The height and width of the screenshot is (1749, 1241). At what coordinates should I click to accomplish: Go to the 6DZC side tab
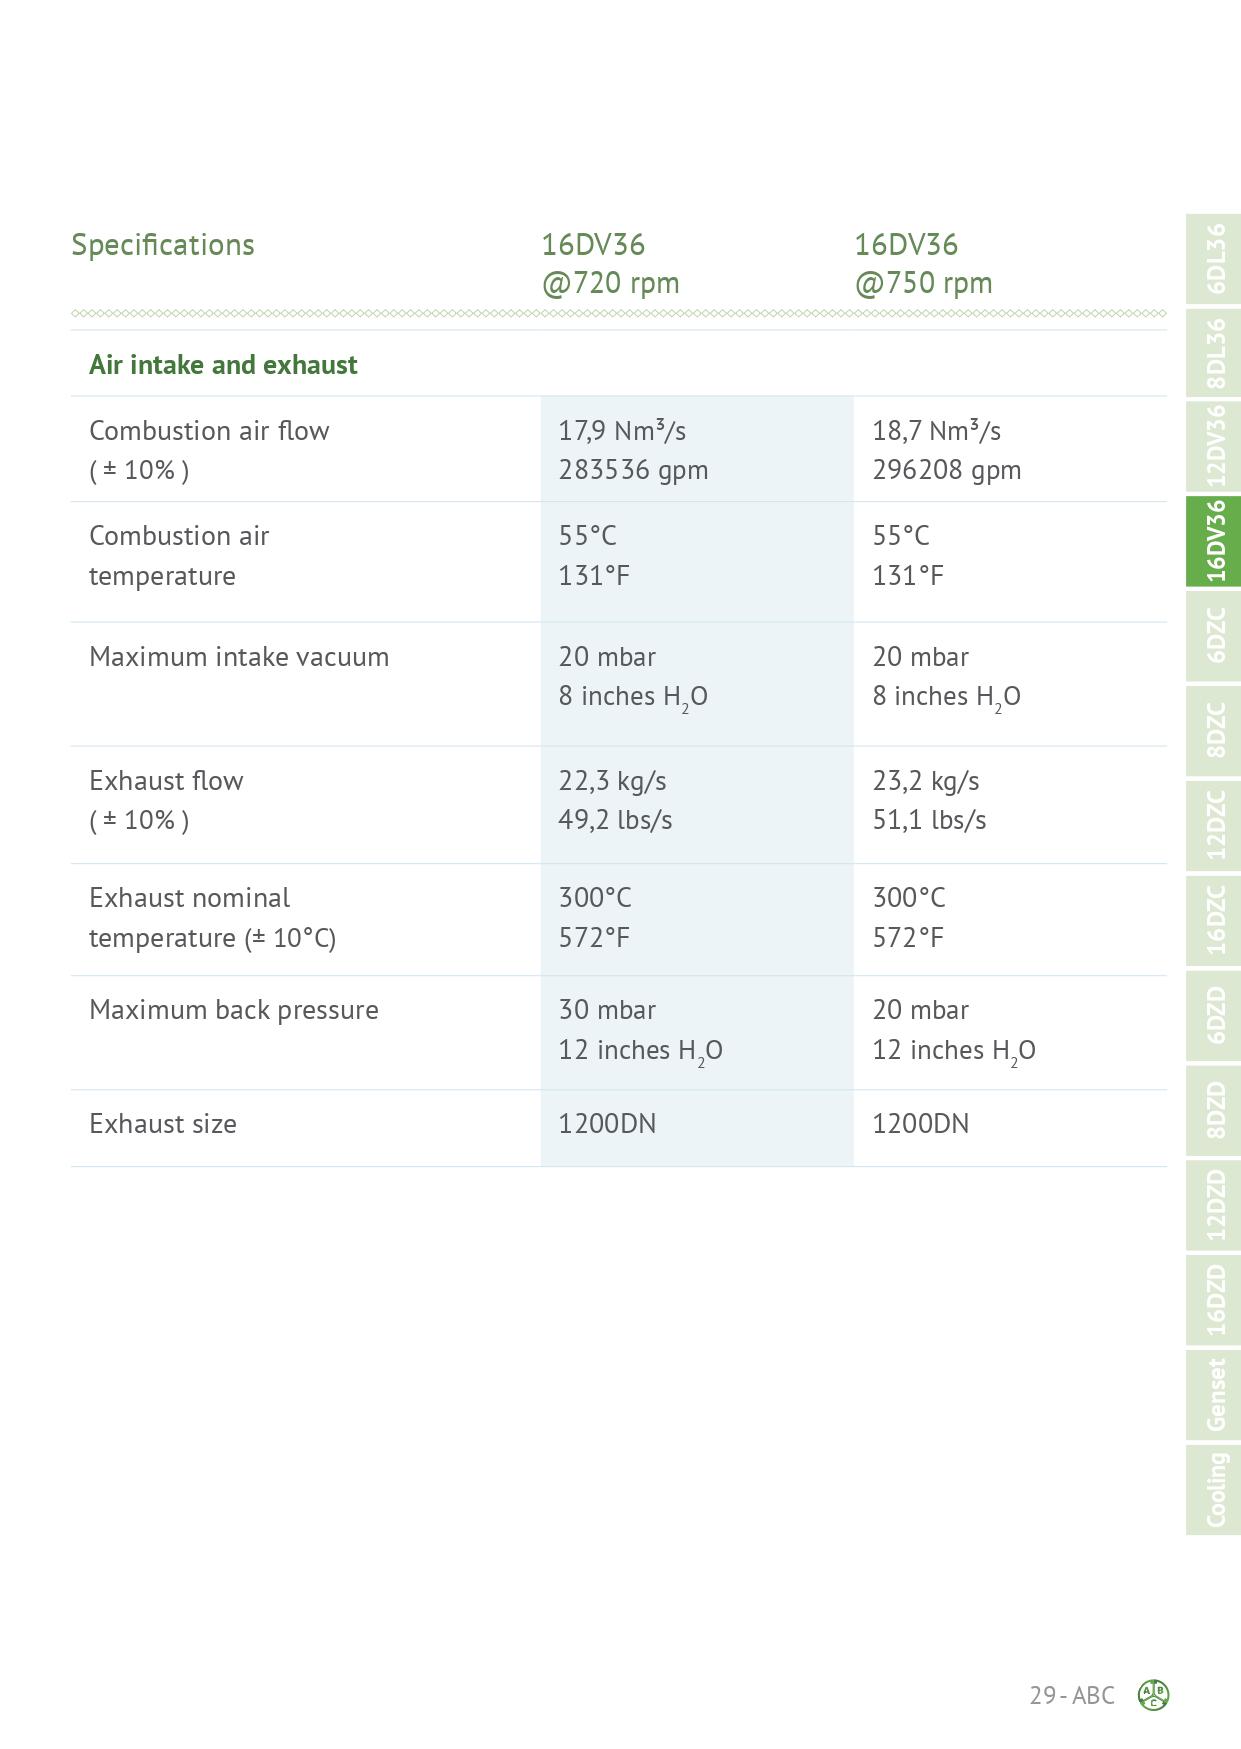coord(1214,636)
